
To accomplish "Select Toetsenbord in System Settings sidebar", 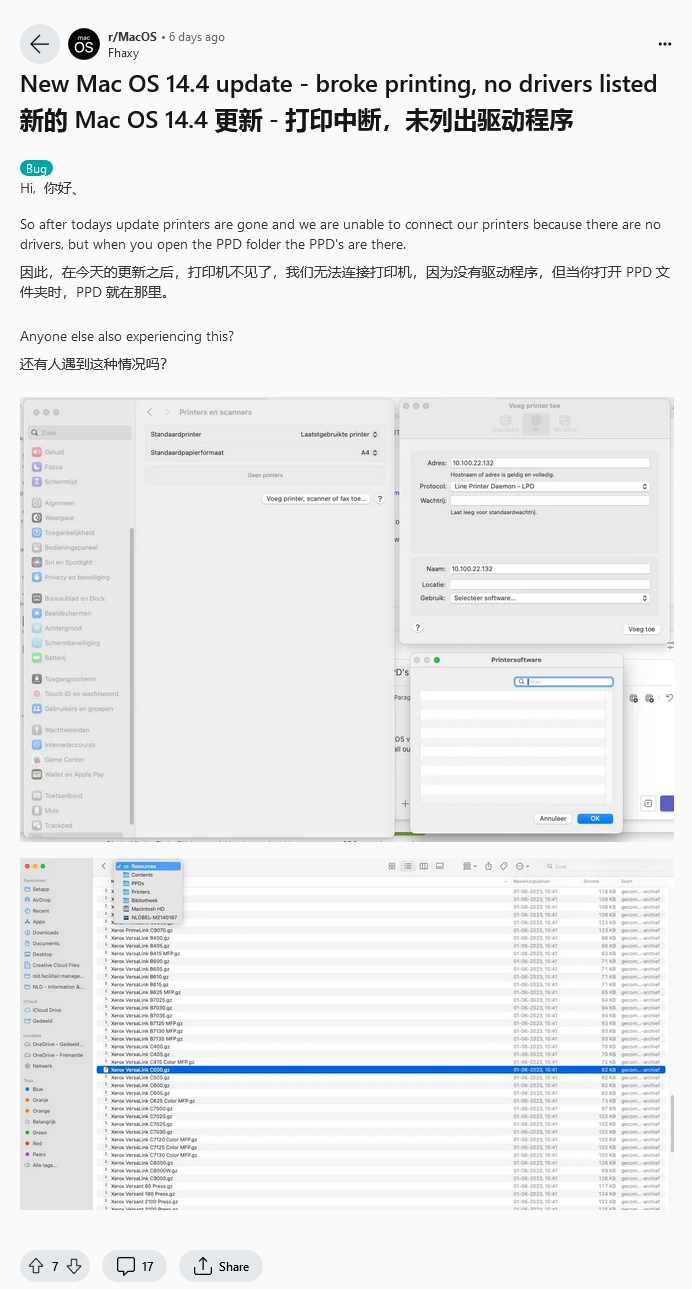I will point(58,796).
